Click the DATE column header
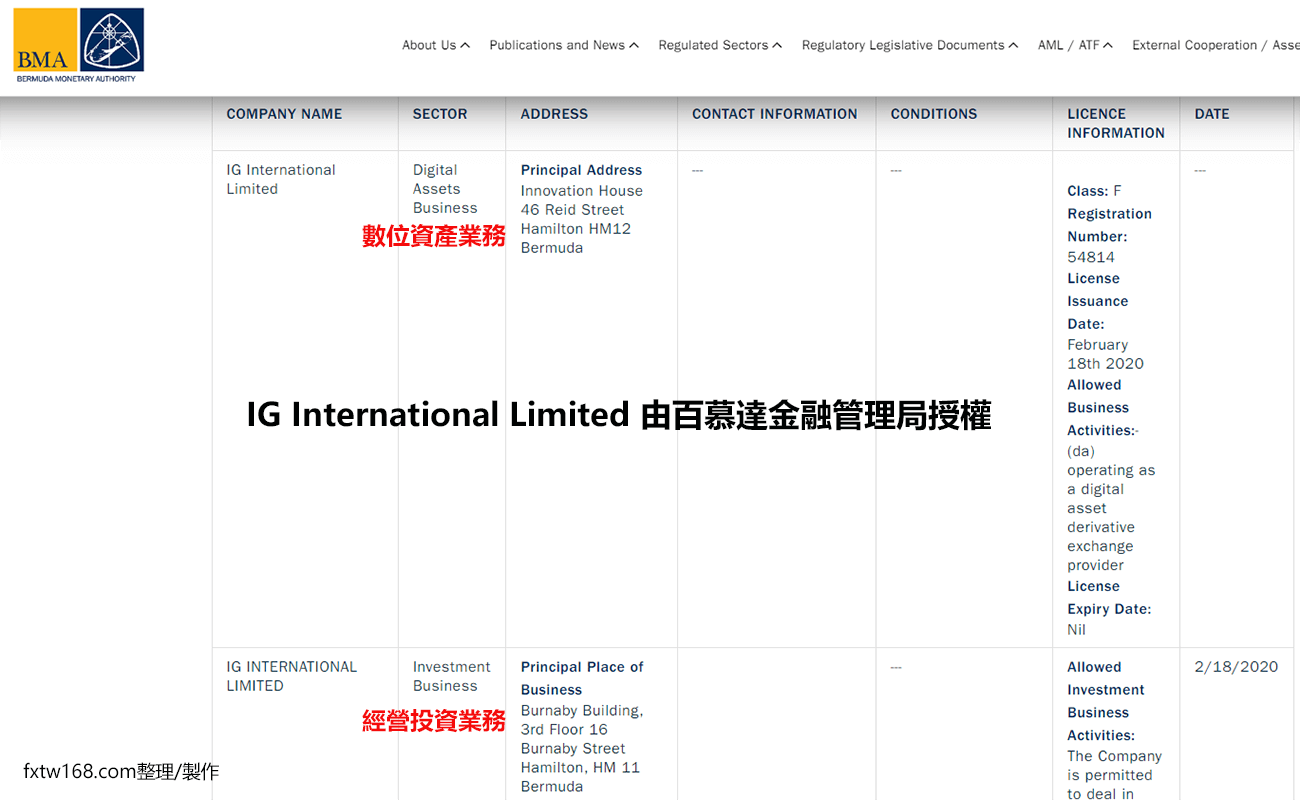1300x800 pixels. tap(1211, 113)
